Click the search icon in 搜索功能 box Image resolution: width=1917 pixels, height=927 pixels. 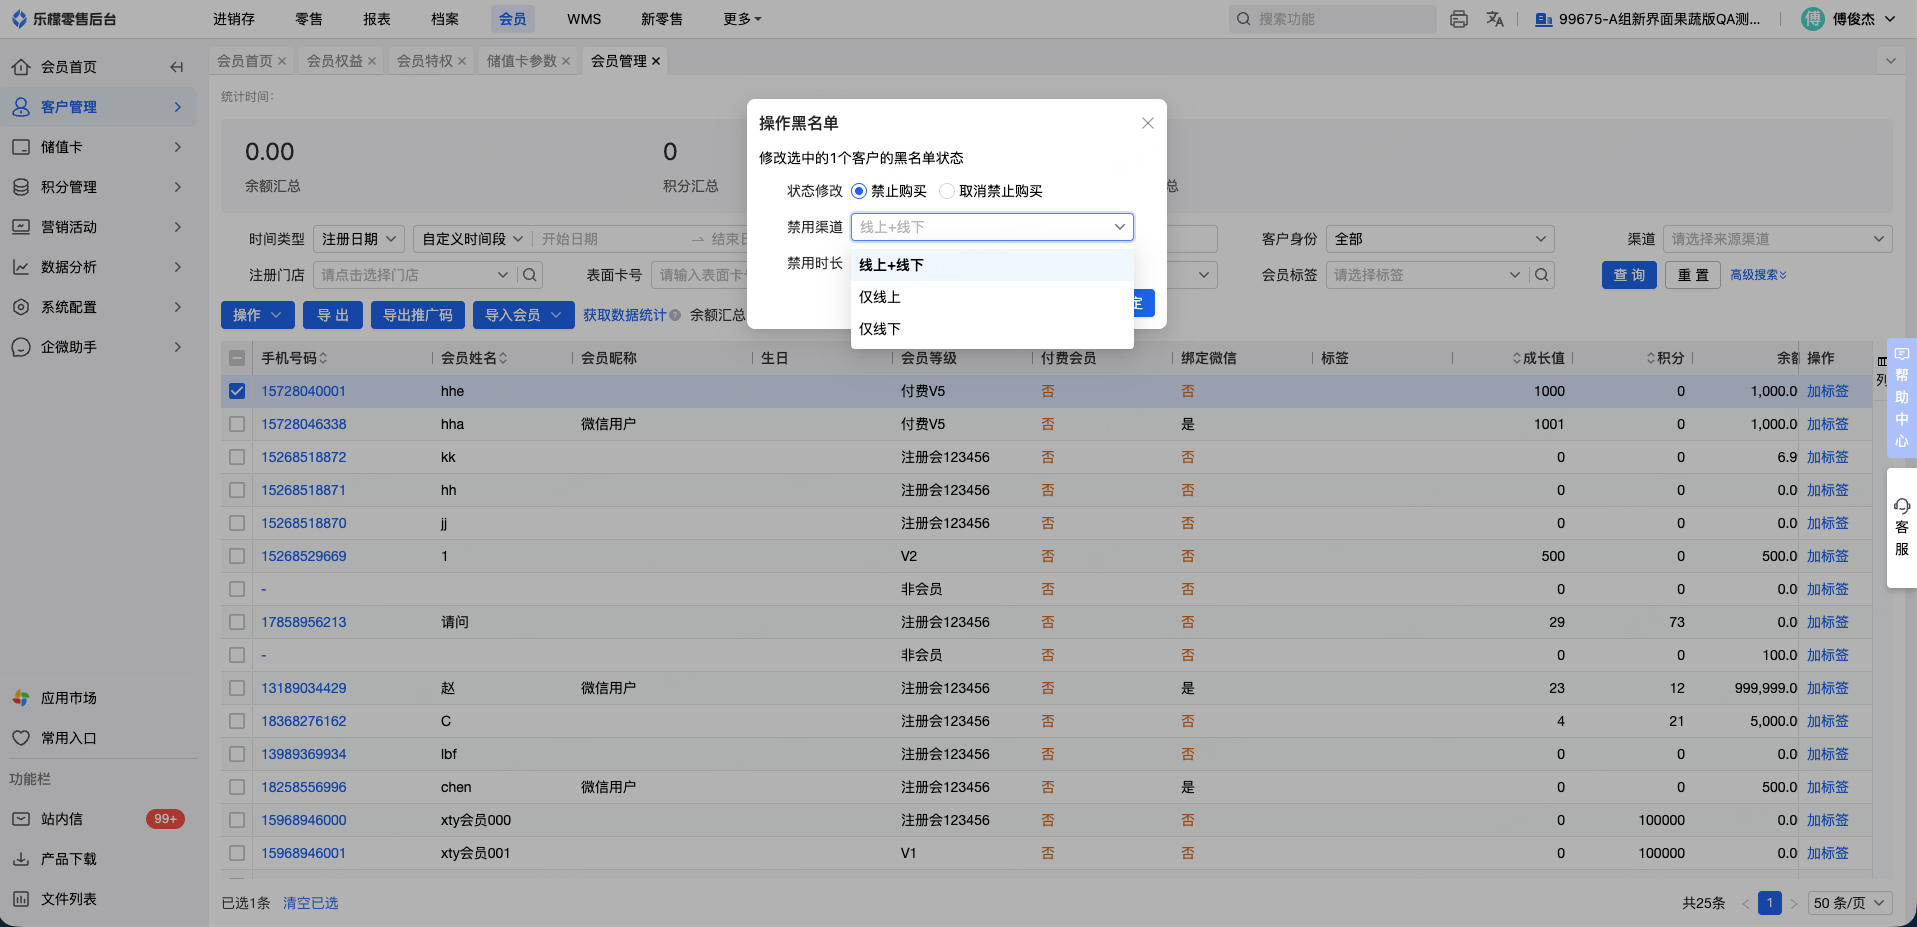[x=1244, y=19]
